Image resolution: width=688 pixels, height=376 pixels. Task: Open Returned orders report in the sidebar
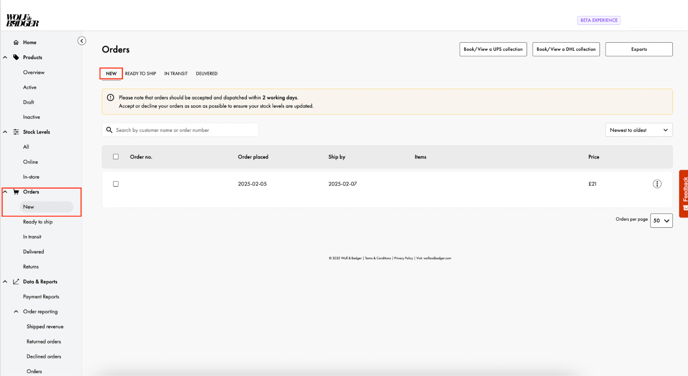[x=44, y=341]
